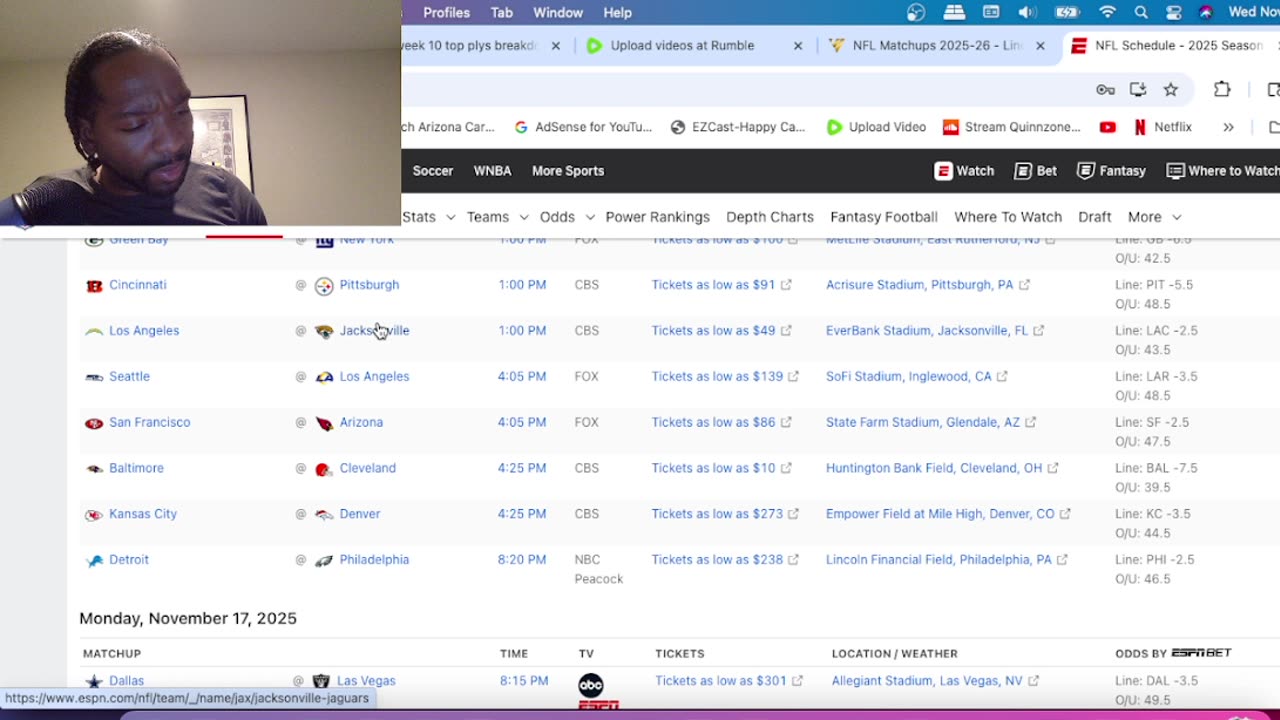Click the San Francisco 49ers team logo
The image size is (1280, 720).
(94, 424)
